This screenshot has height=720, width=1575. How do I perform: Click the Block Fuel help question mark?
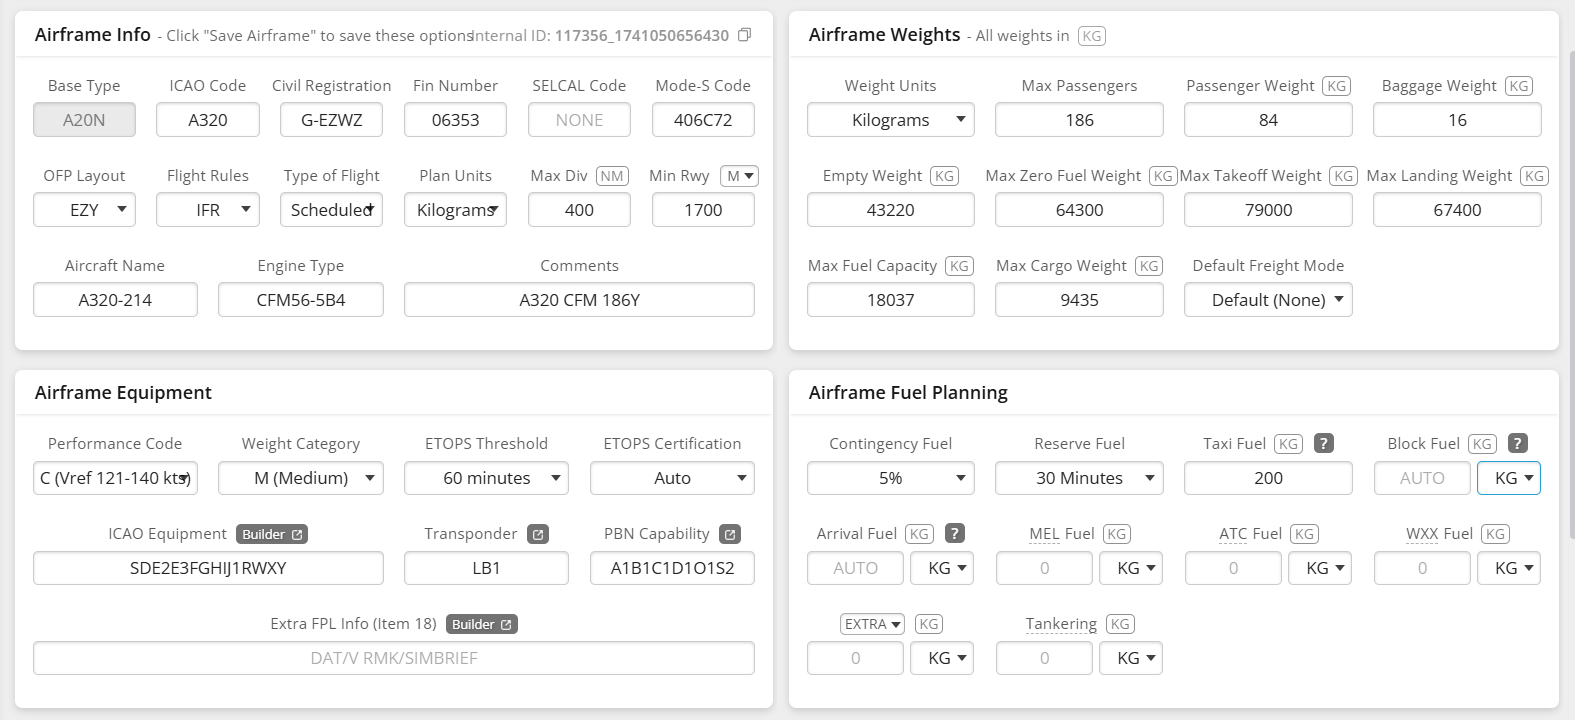(1517, 443)
